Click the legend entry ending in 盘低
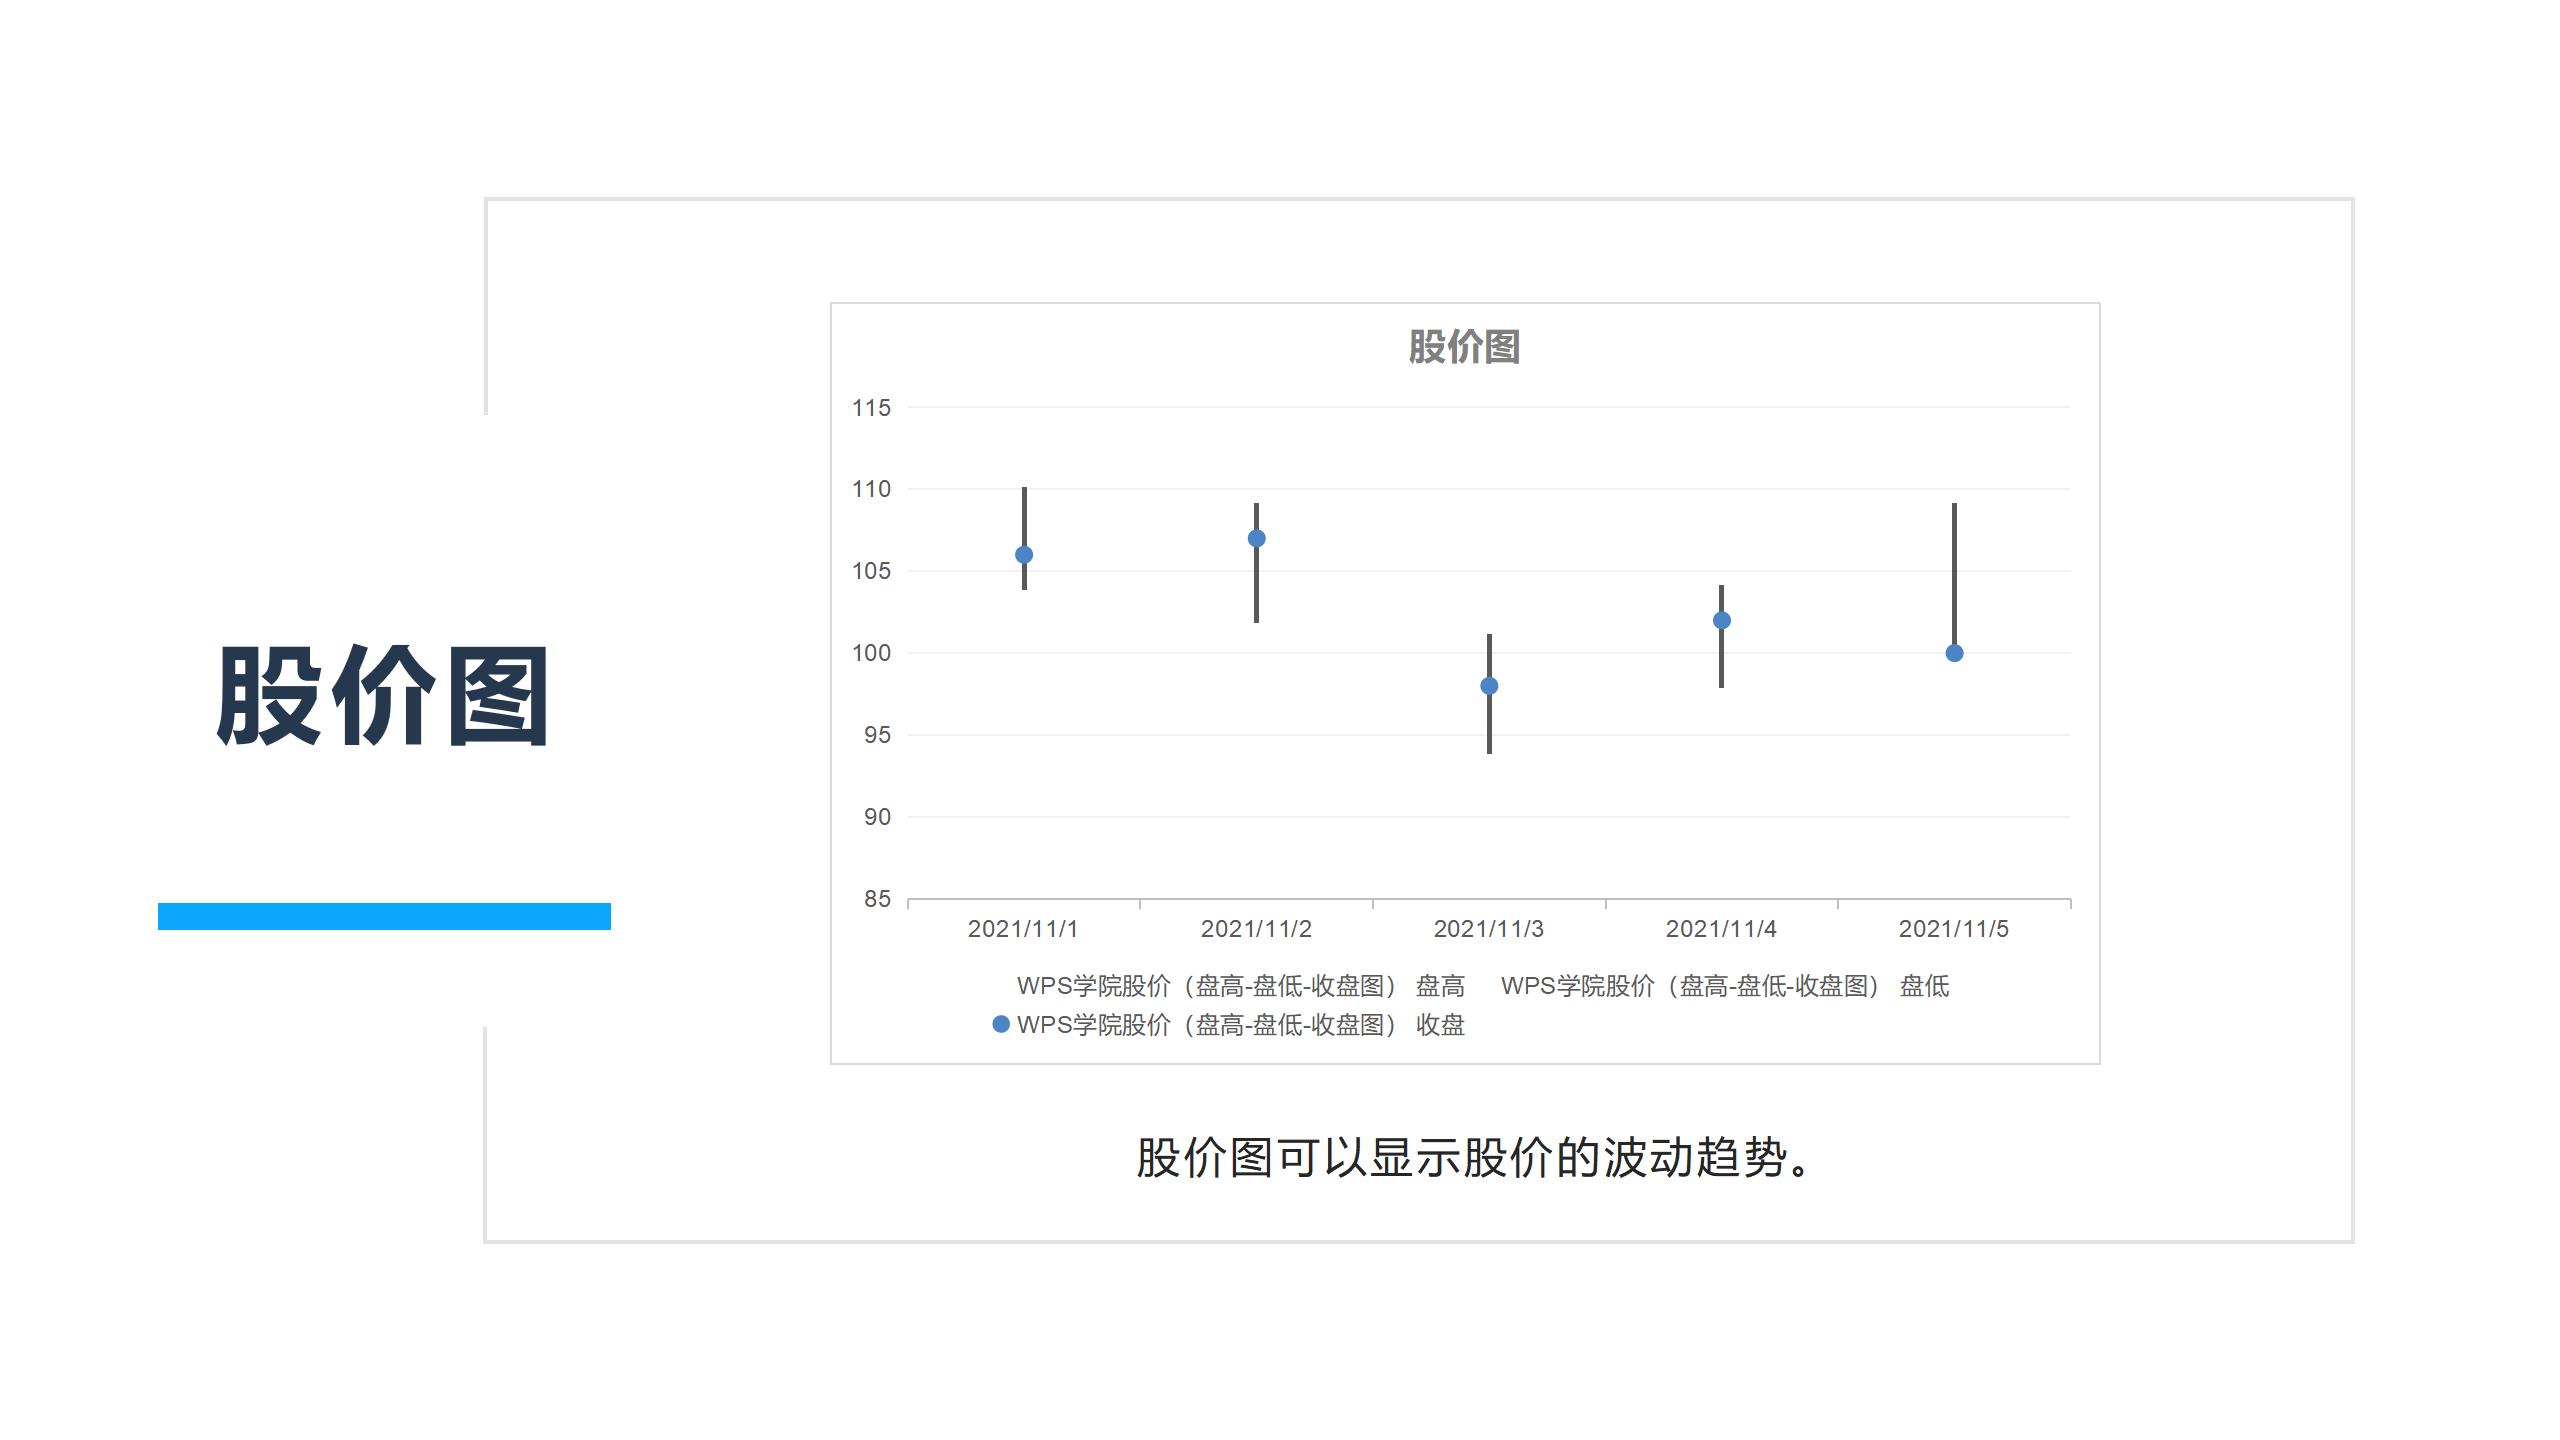 (x=1725, y=986)
